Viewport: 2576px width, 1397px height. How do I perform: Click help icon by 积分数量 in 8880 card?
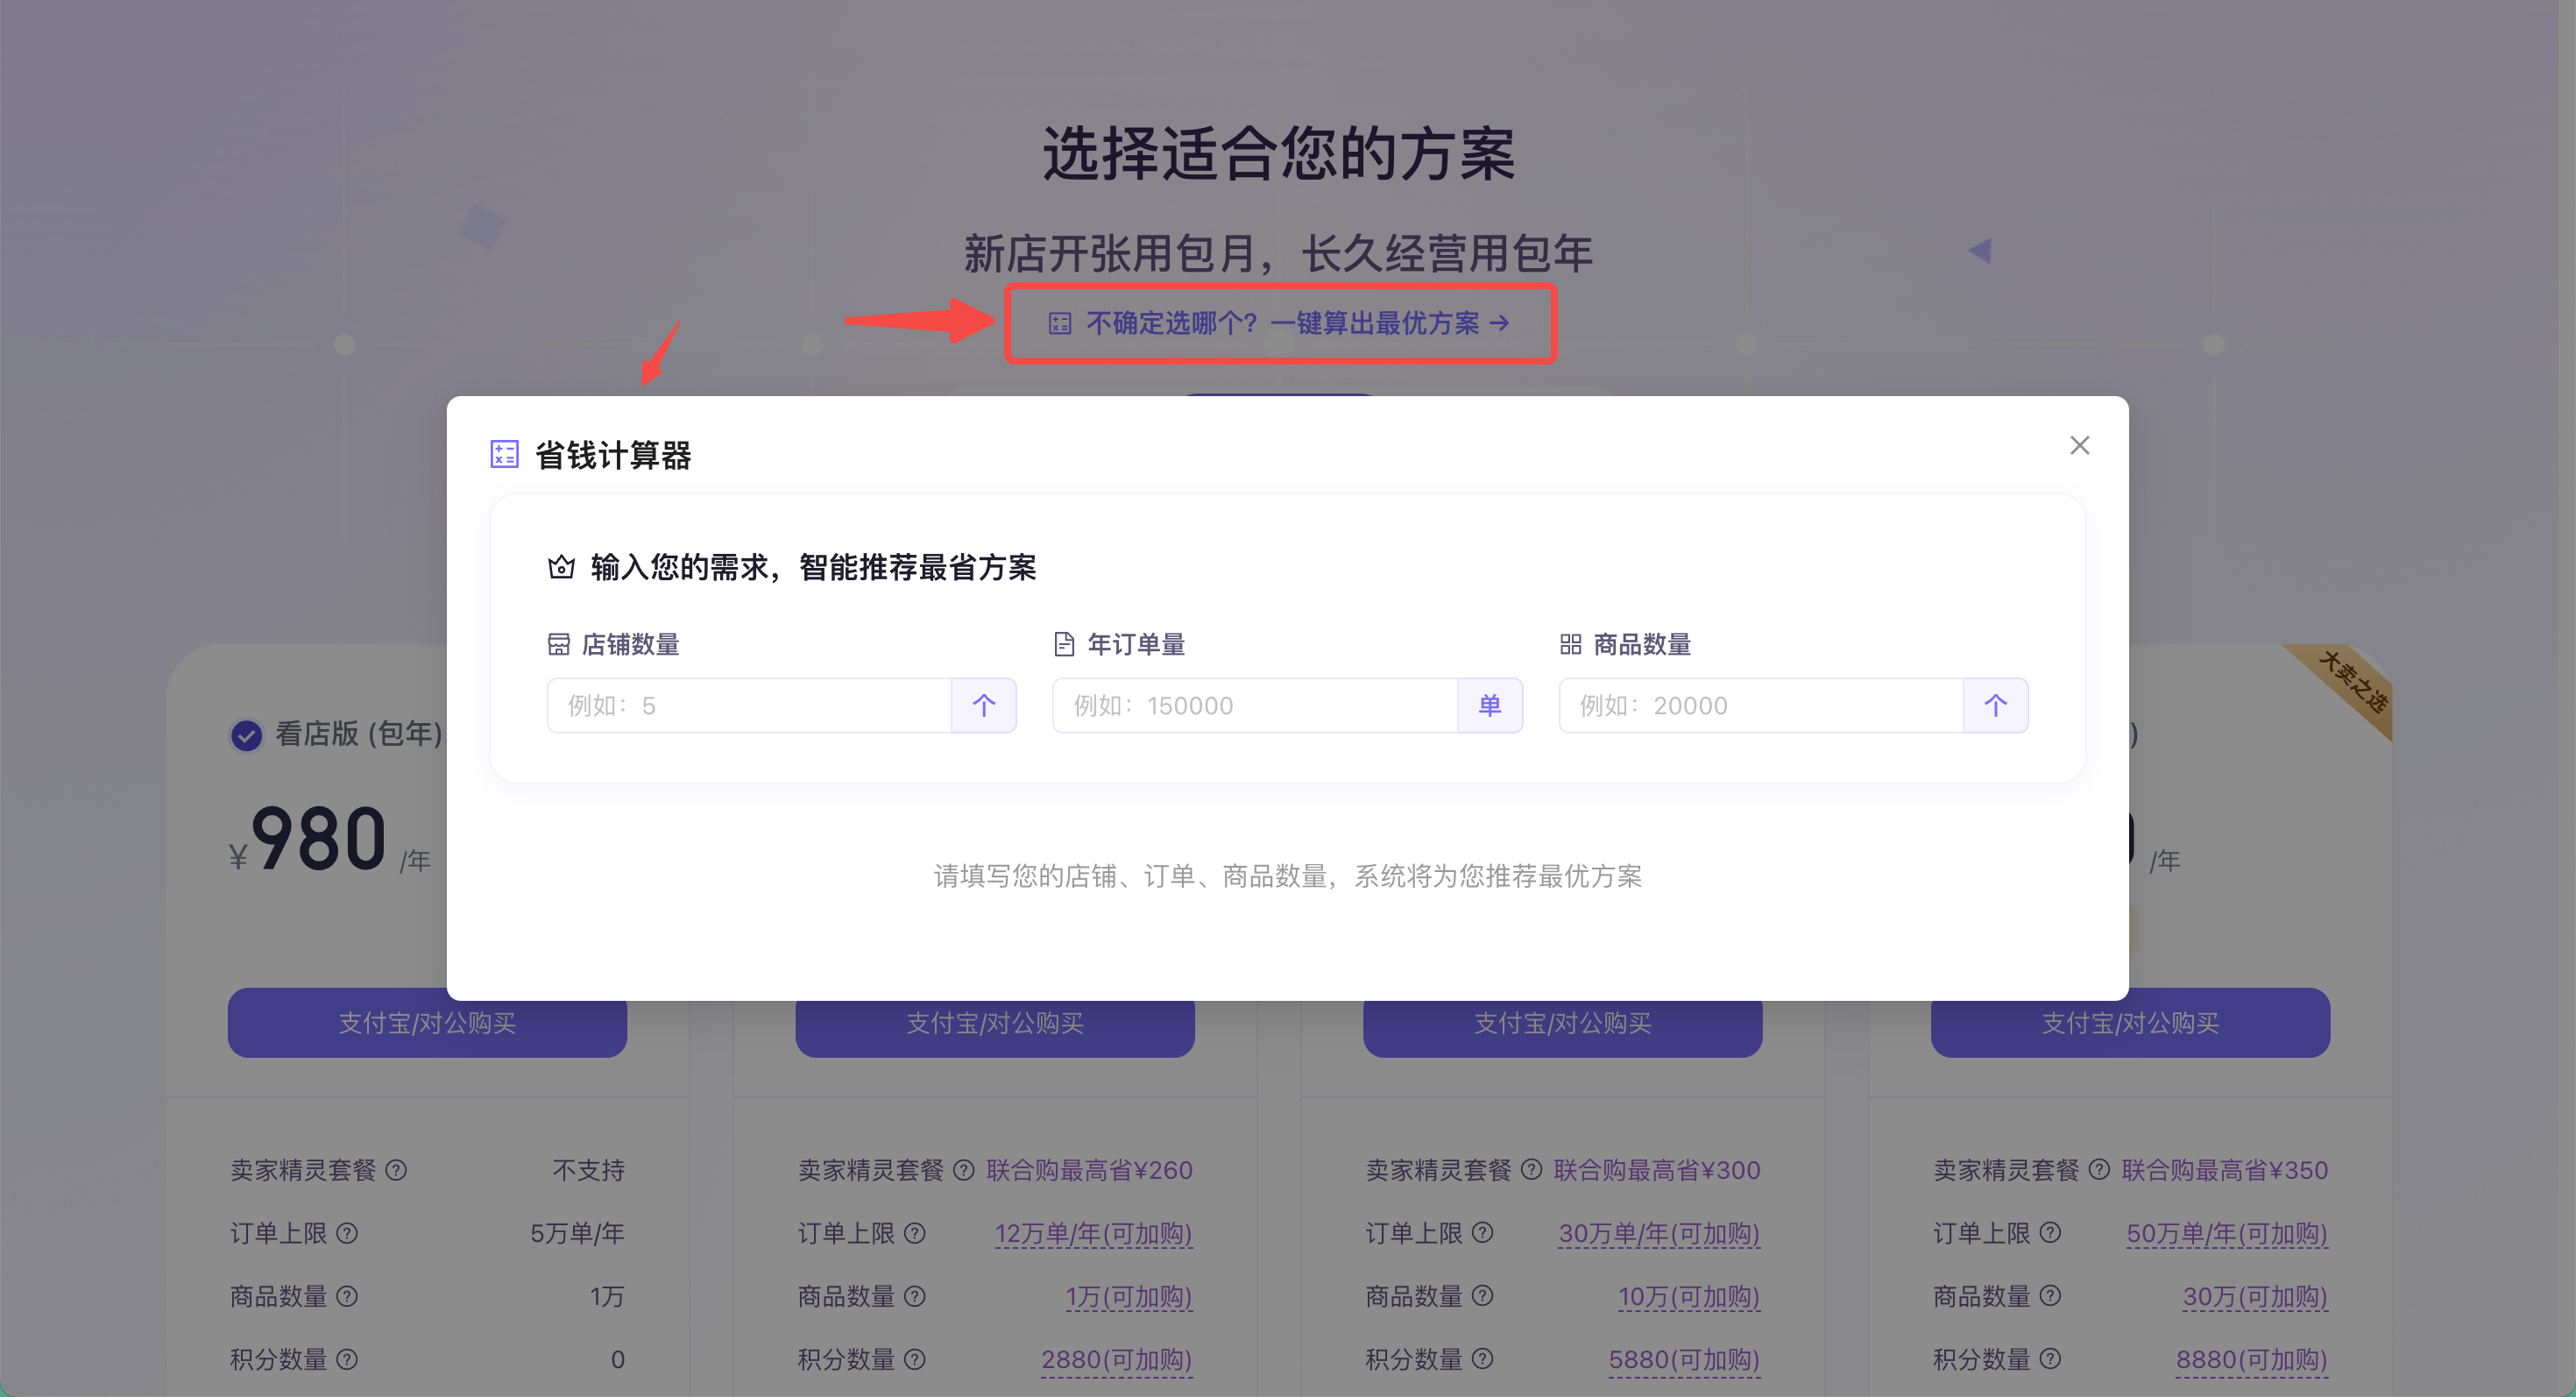pos(2050,1359)
